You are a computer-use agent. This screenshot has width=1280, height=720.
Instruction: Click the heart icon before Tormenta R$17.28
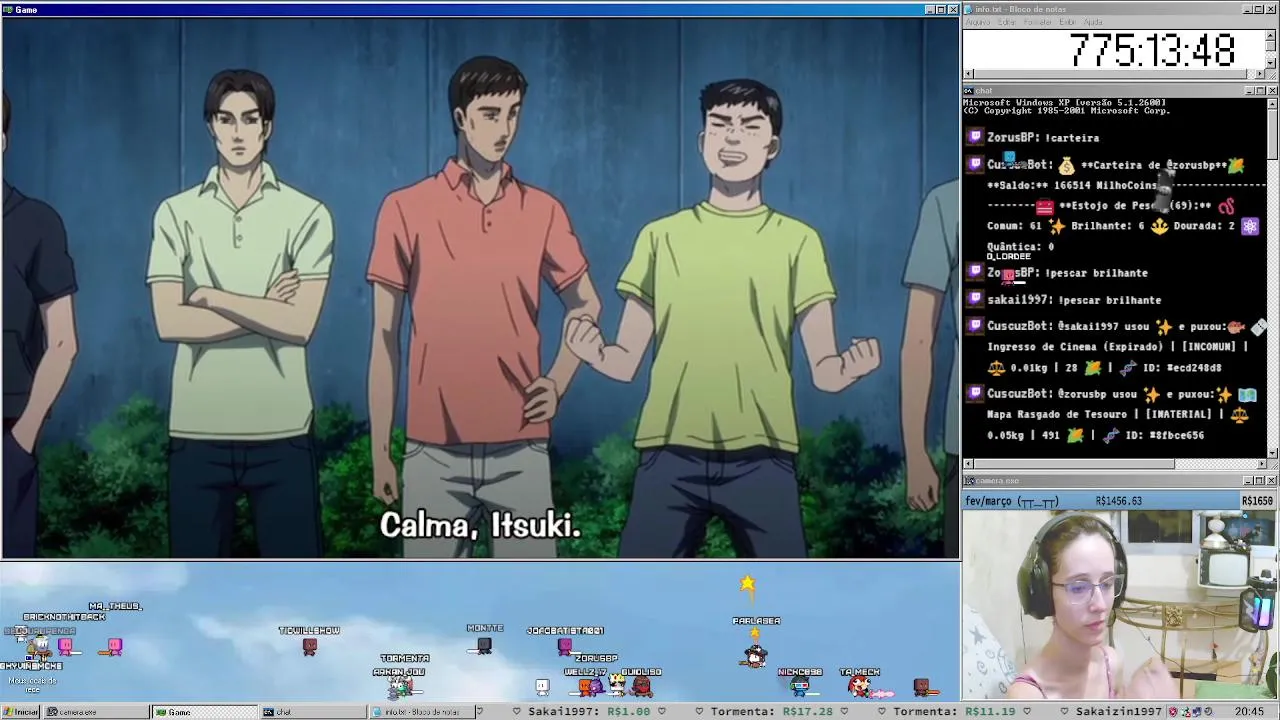tap(699, 711)
